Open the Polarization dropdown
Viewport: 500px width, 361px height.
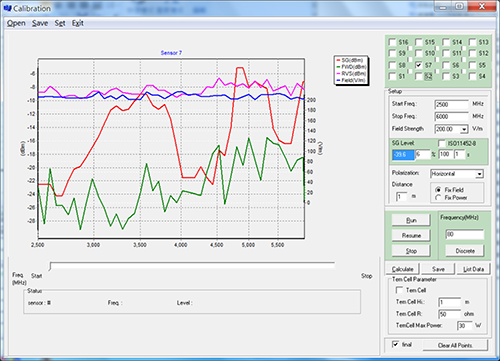coord(479,174)
